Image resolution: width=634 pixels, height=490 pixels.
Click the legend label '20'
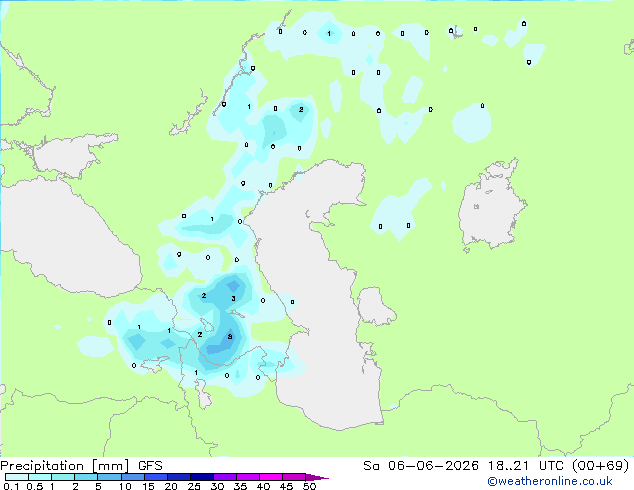pos(171,486)
